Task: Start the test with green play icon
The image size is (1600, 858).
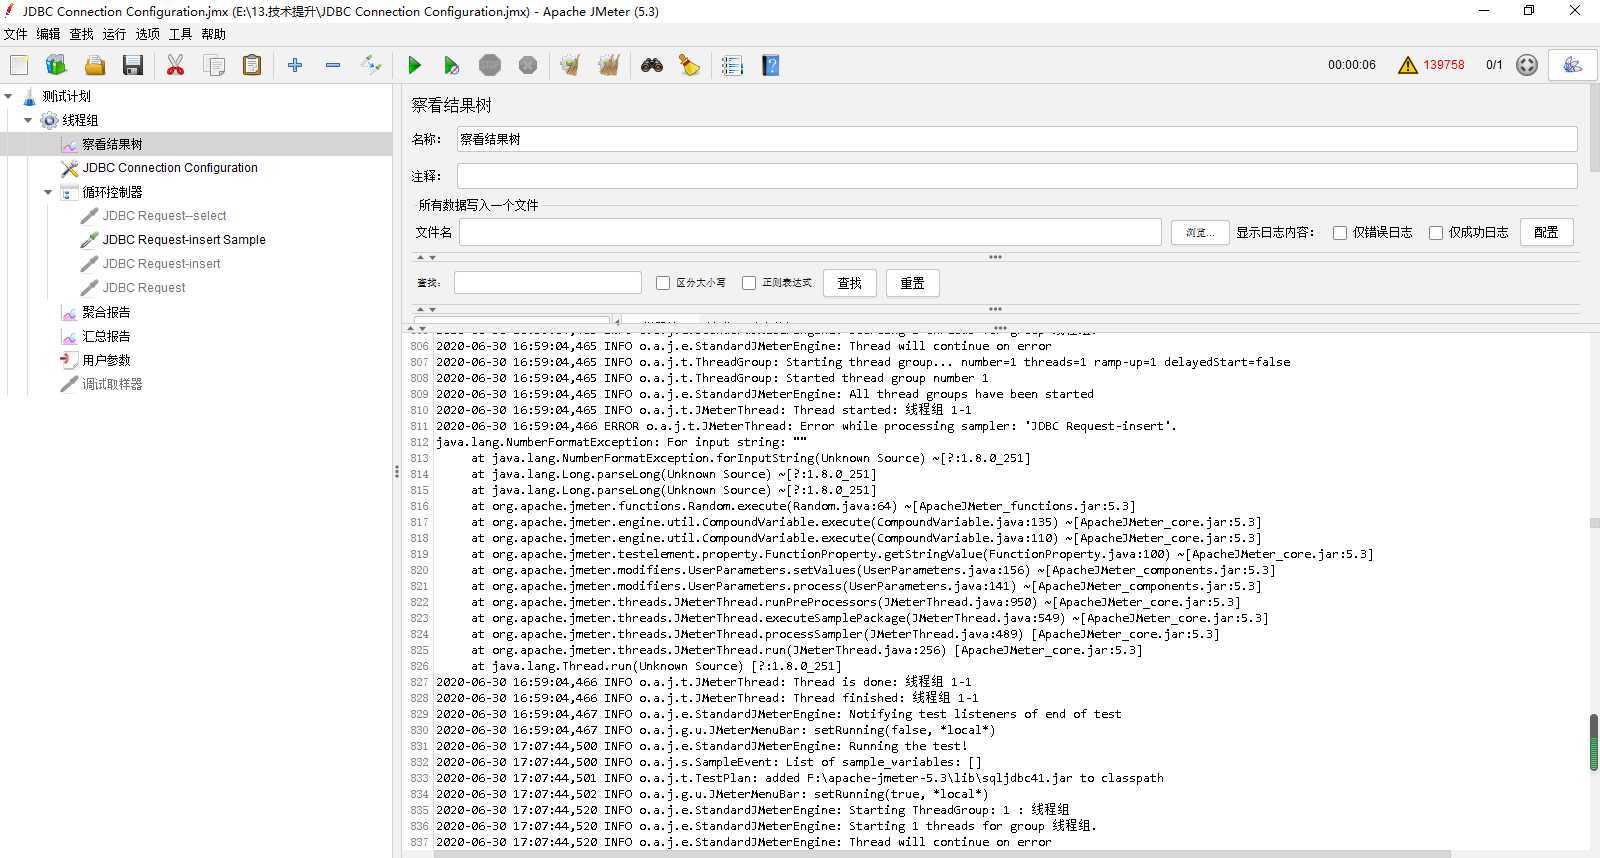Action: pyautogui.click(x=414, y=65)
